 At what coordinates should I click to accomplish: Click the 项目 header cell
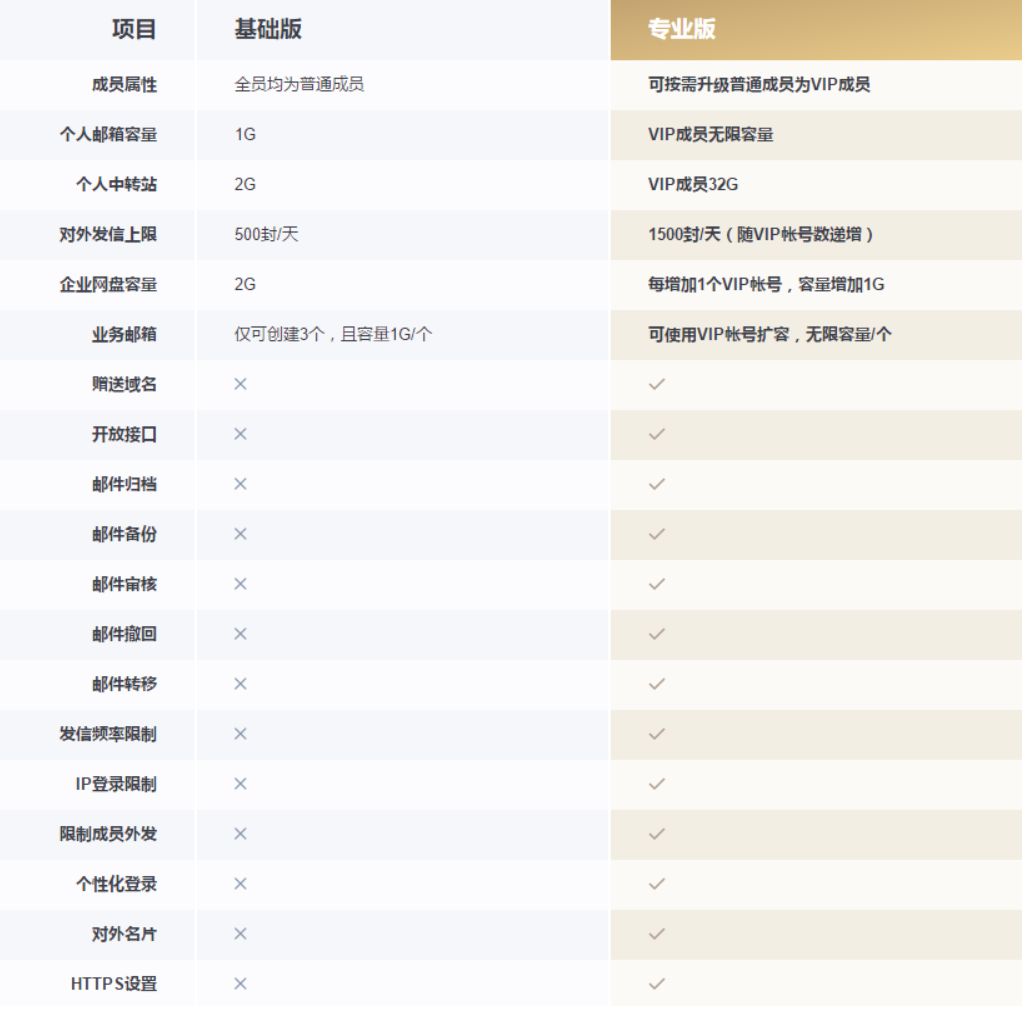pos(134,29)
